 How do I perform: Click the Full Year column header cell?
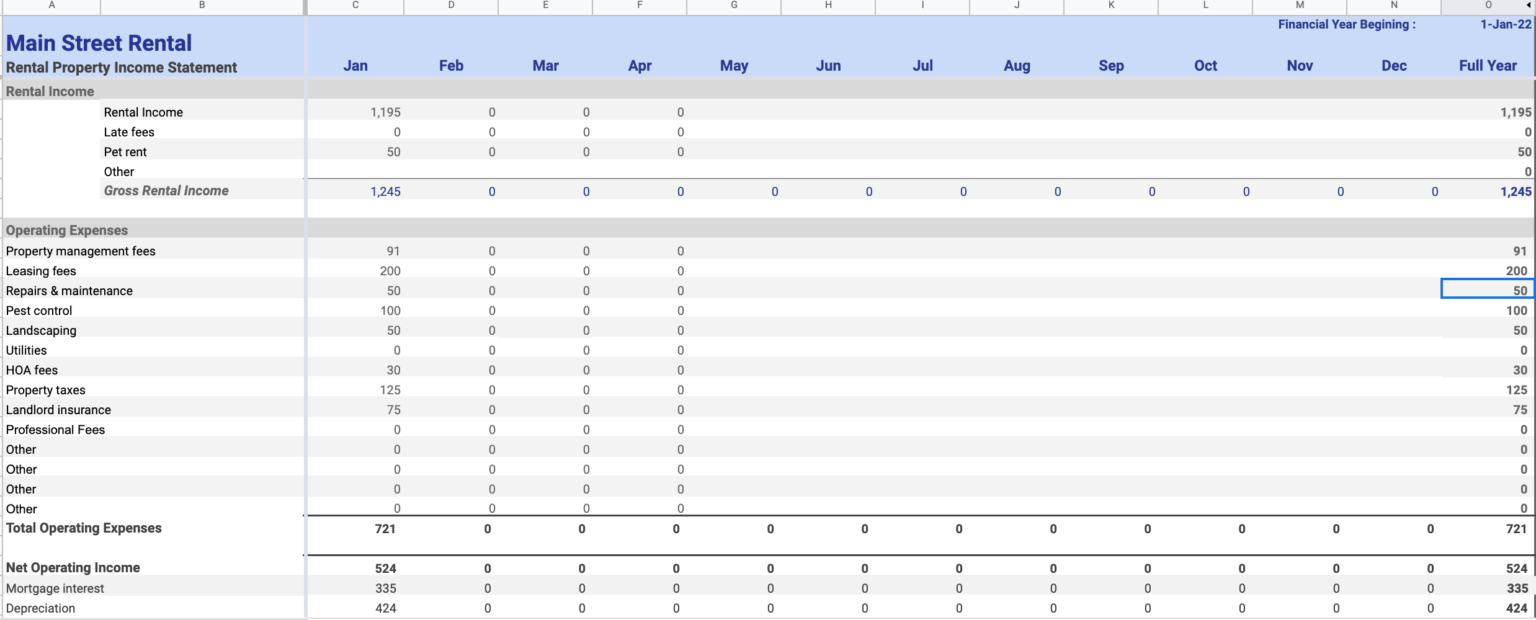pos(1487,65)
